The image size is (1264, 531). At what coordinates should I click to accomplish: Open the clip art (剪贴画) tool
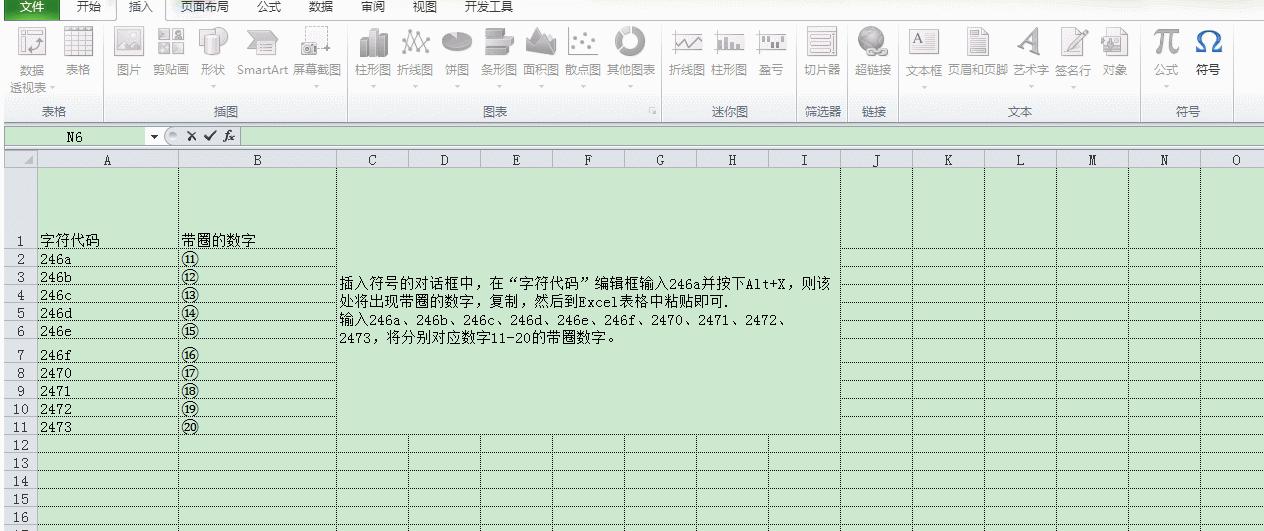click(171, 52)
